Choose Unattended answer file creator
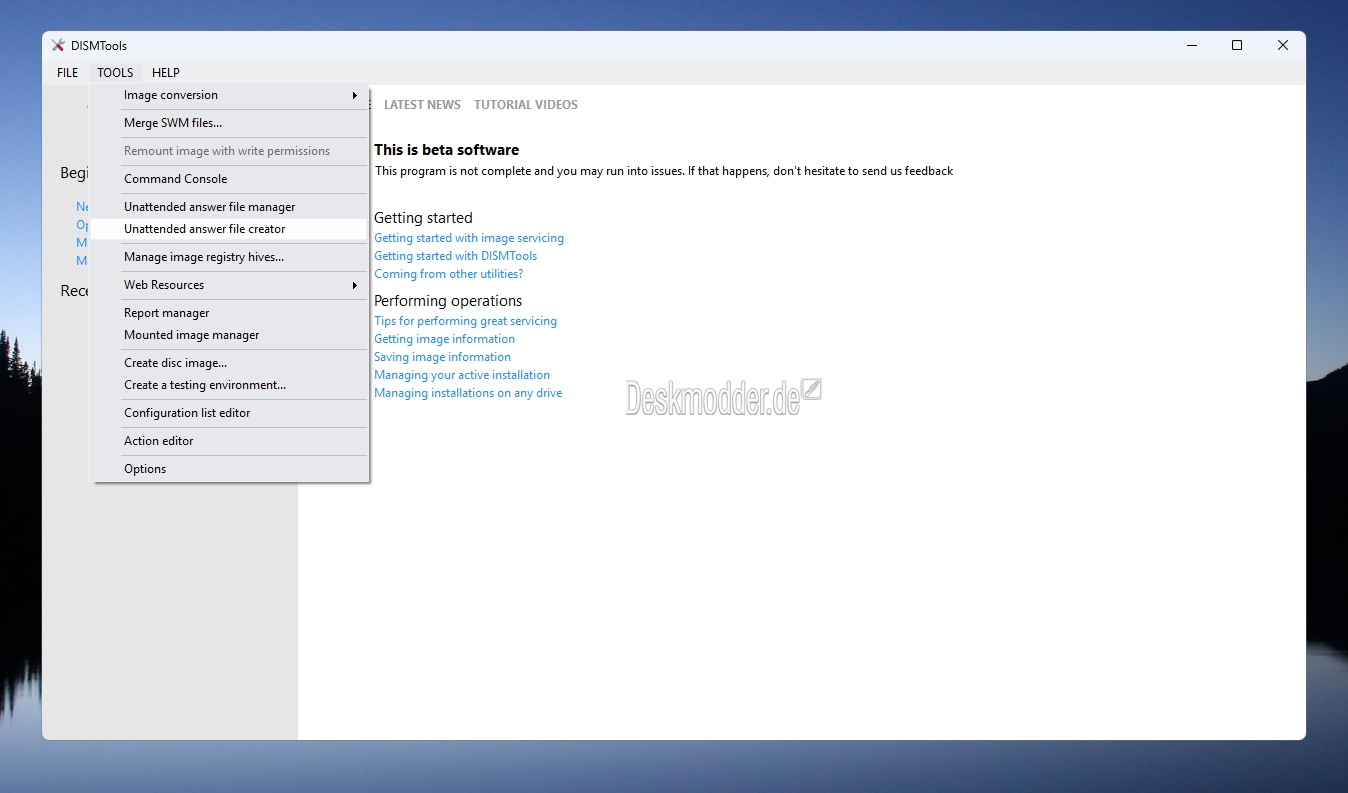This screenshot has width=1348, height=793. (230, 229)
